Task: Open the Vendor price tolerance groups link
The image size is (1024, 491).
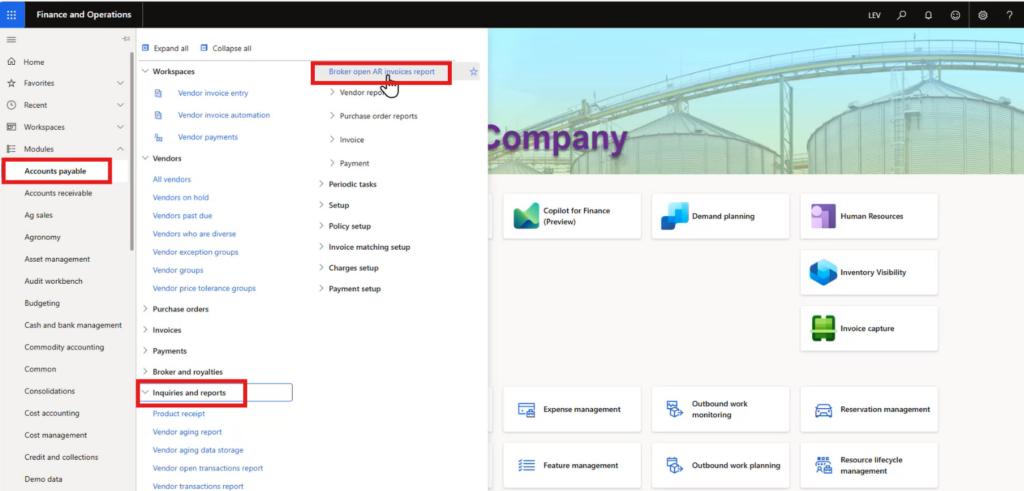Action: 204,288
